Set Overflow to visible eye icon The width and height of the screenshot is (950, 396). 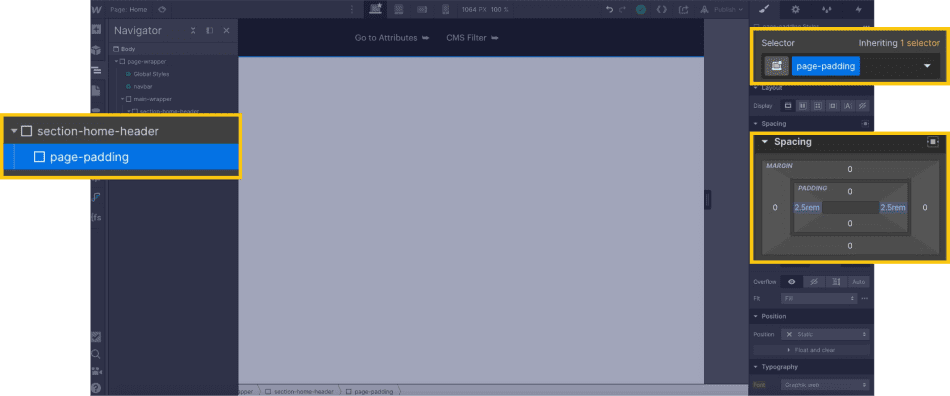[791, 282]
